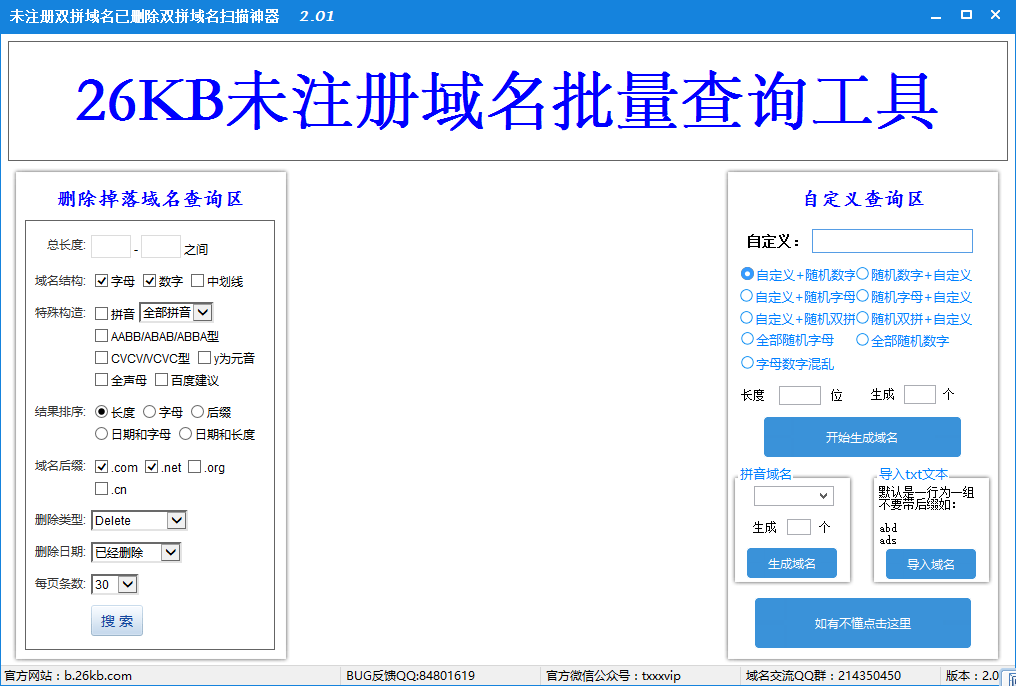Click BUG反馈QQ:84801619 status text

pyautogui.click(x=410, y=676)
